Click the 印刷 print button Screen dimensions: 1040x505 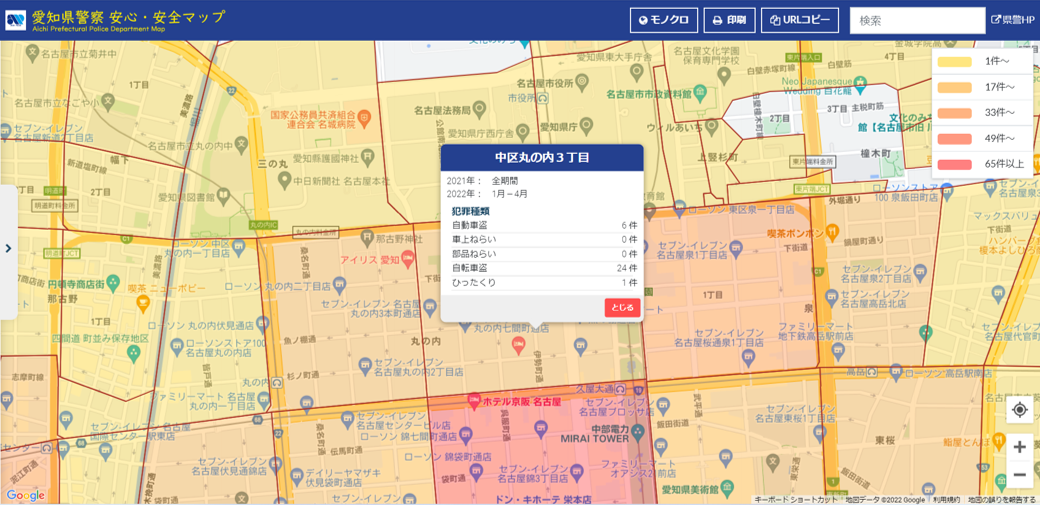(x=729, y=20)
